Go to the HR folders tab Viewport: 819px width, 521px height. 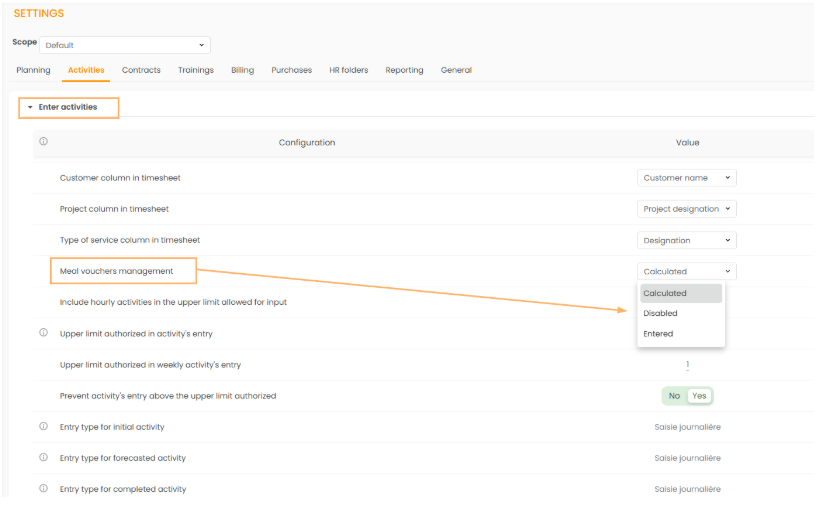click(x=348, y=70)
